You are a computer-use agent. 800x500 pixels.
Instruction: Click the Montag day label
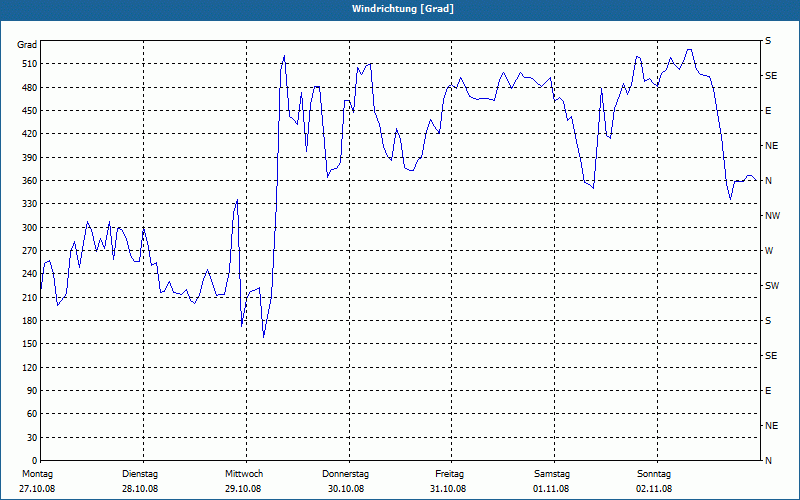click(37, 474)
